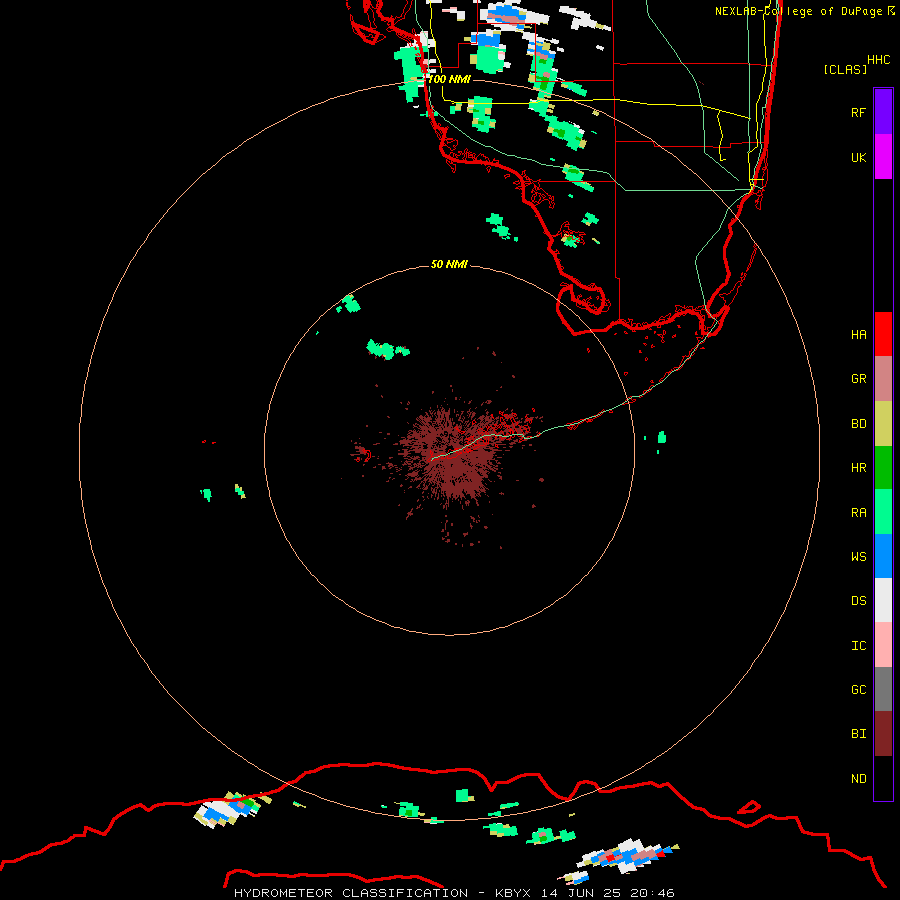Click the [CLAS] unit label

(845, 69)
